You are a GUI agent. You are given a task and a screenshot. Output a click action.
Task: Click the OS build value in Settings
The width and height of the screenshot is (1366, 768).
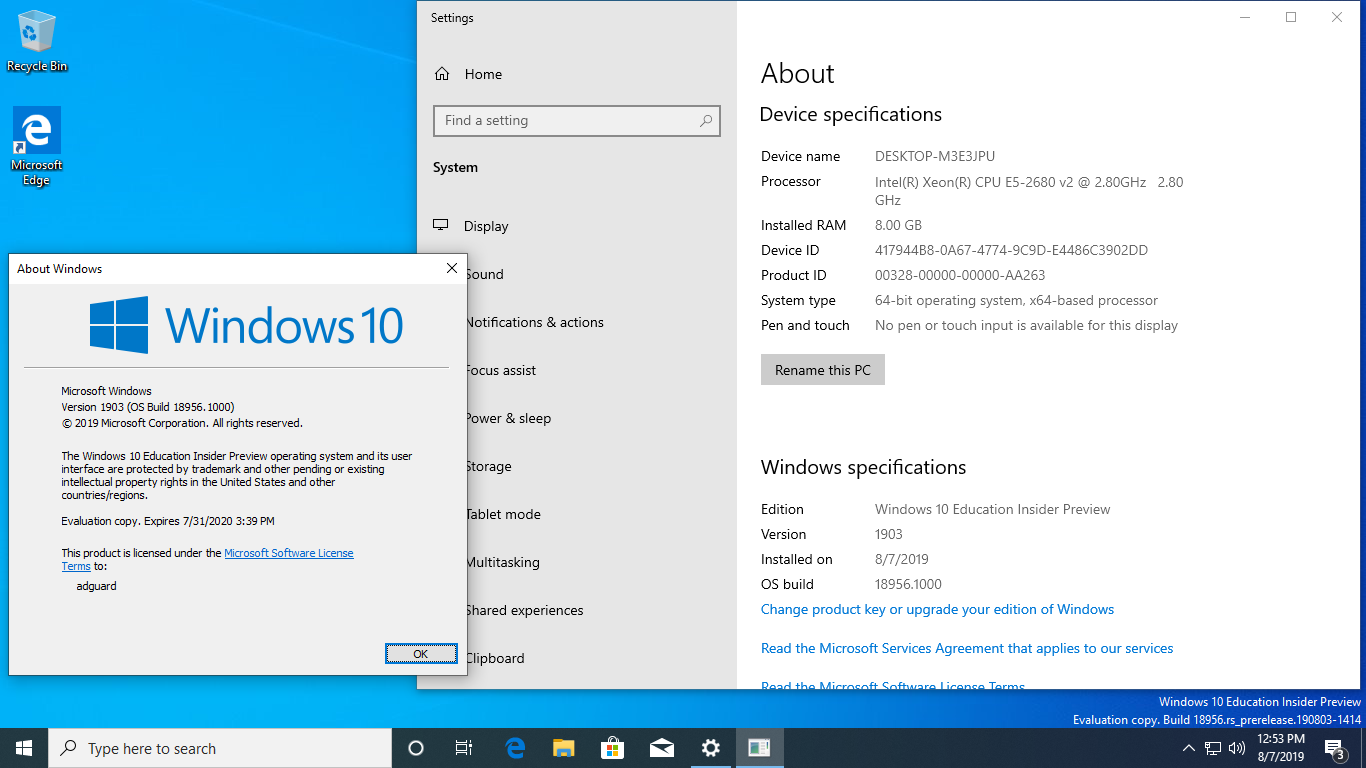[908, 584]
